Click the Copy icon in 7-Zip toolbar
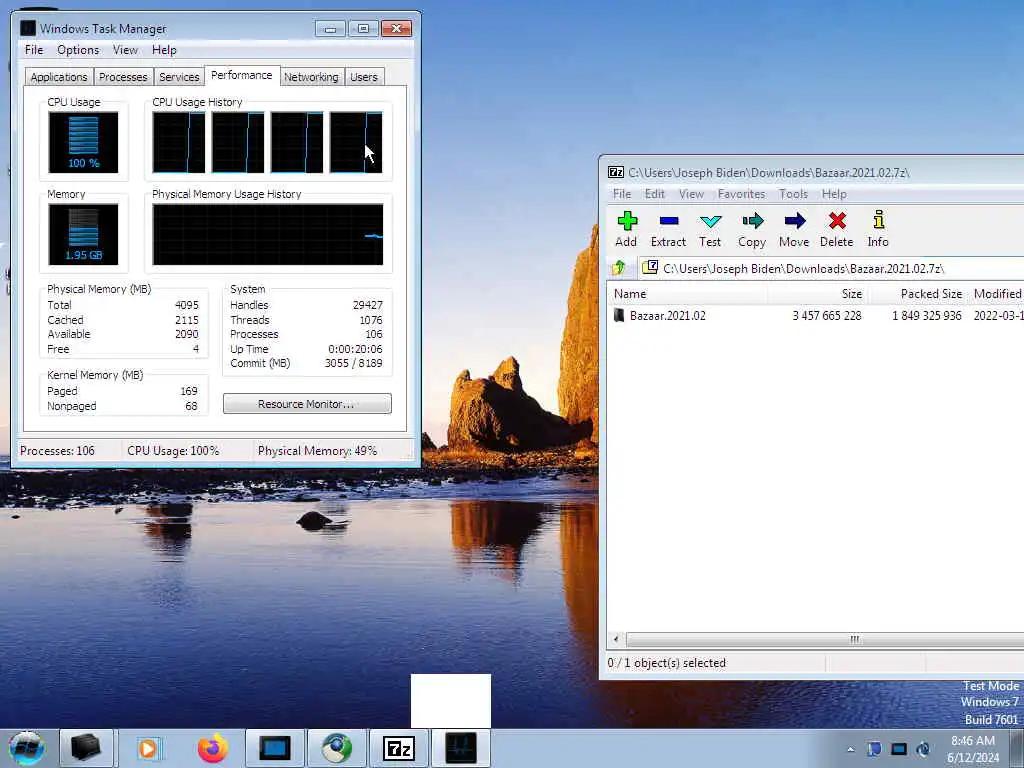The width and height of the screenshot is (1024, 768). click(752, 221)
